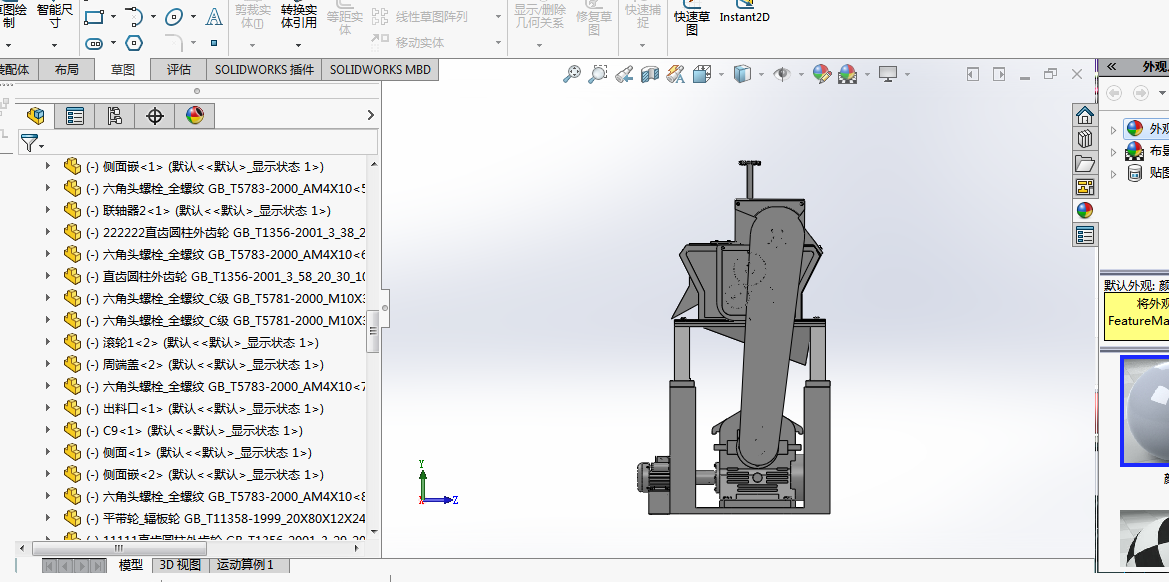The height and width of the screenshot is (582, 1169).
Task: Open the feature tree filter dropdown
Action: pos(33,143)
